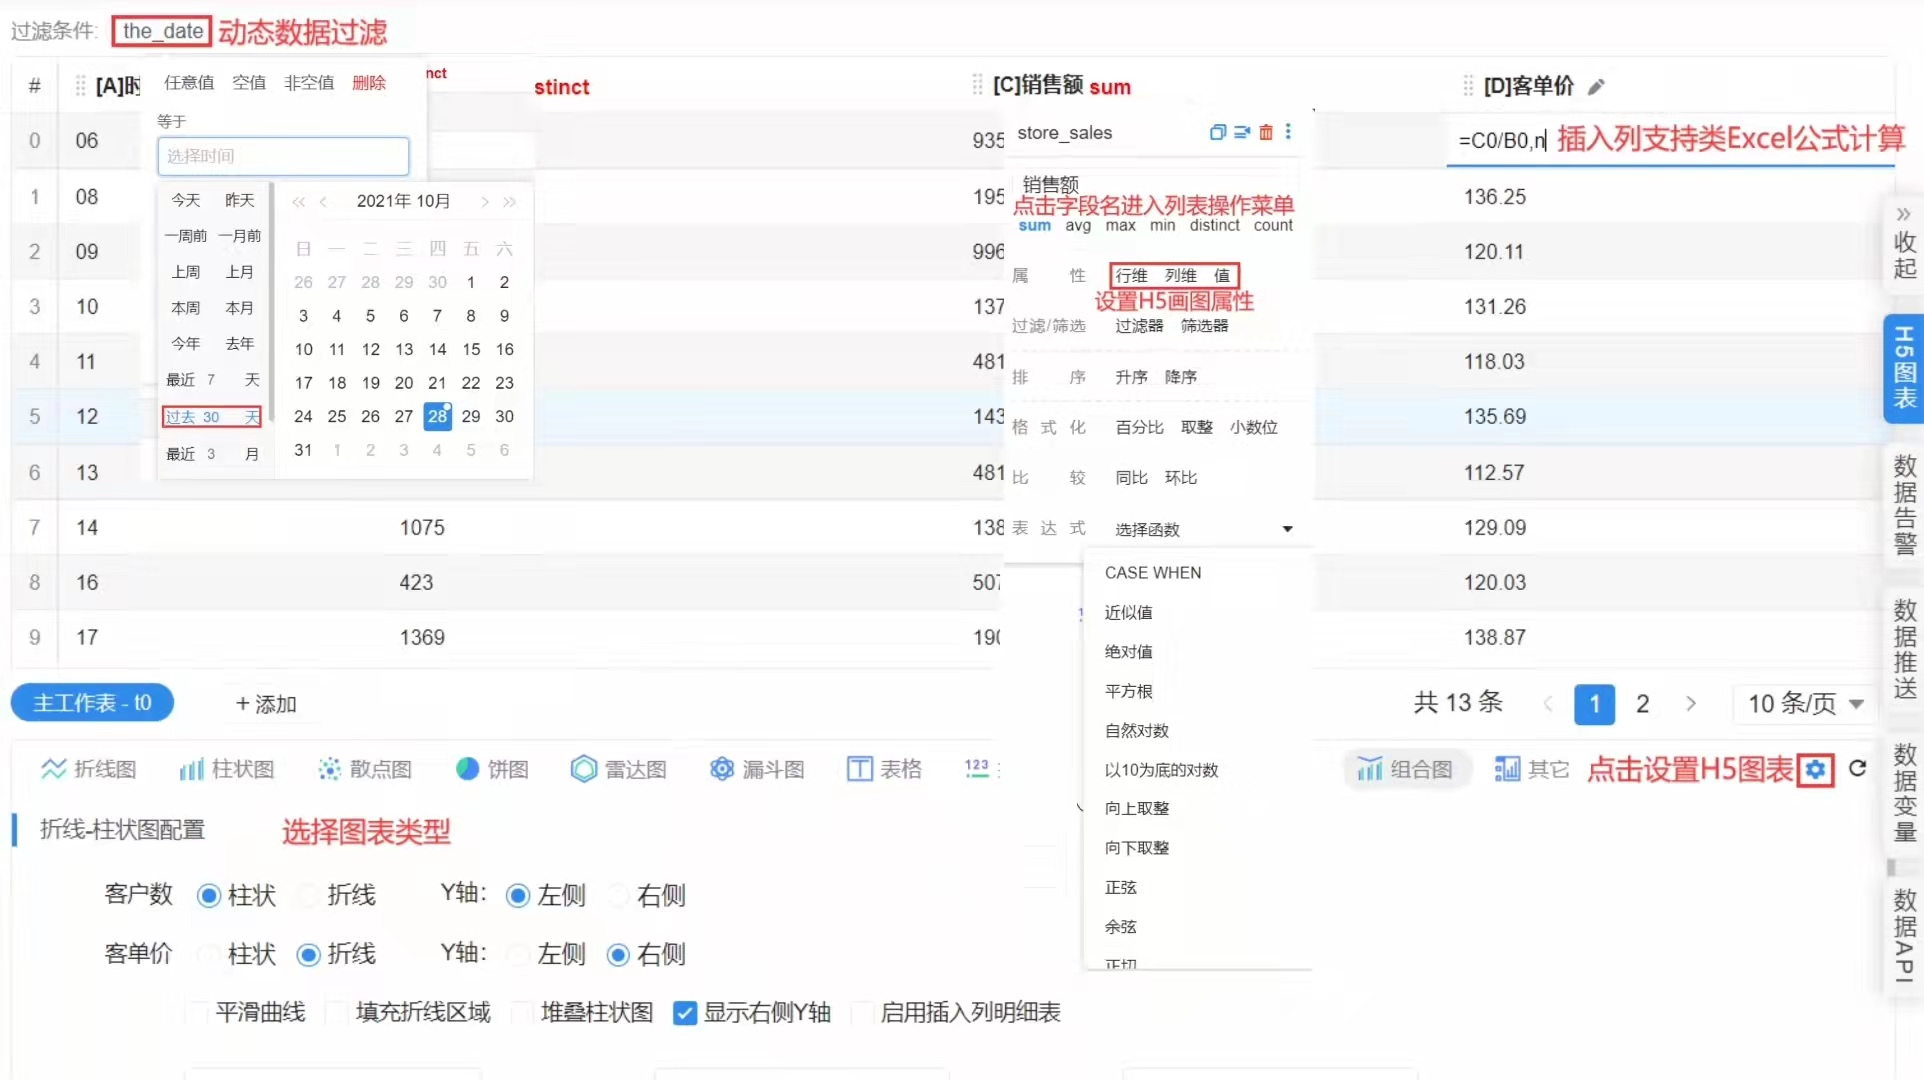Go to previous month in calendar

323,201
